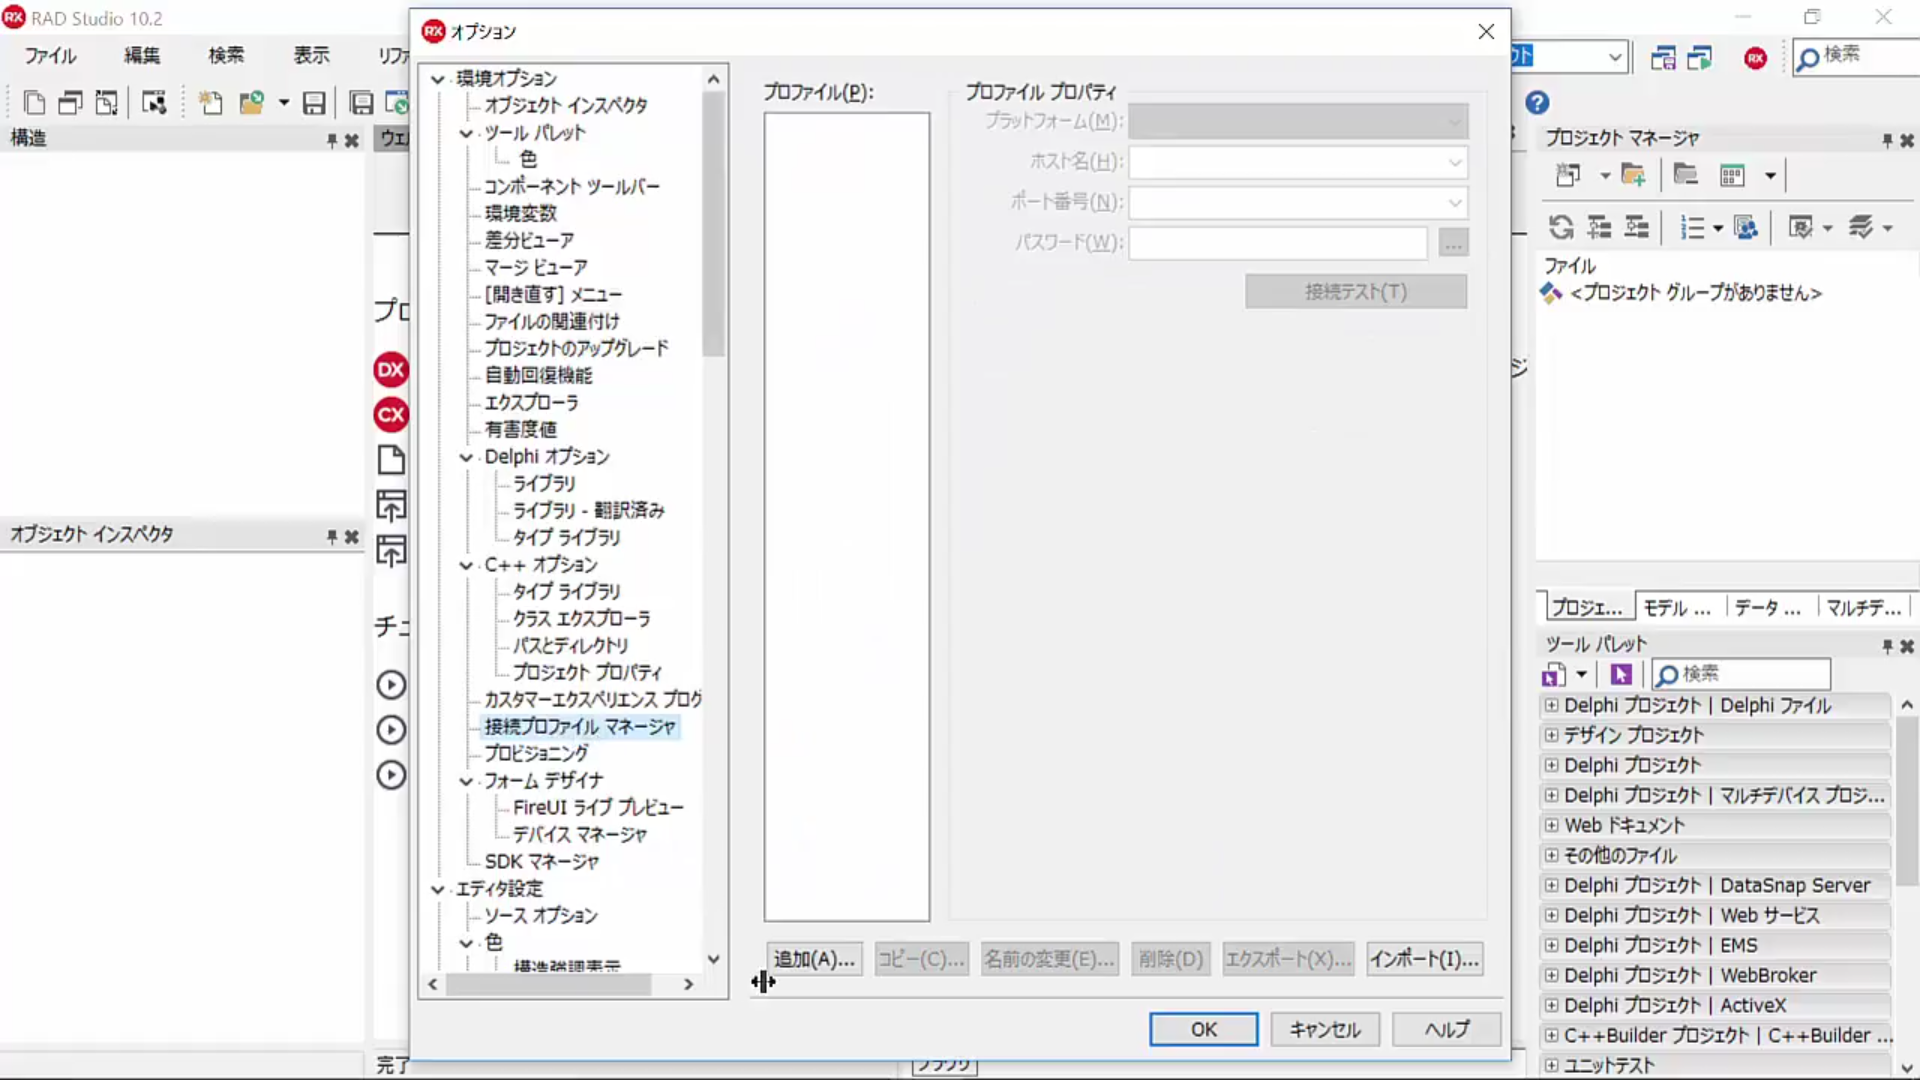Close the 構造 panel
The height and width of the screenshot is (1080, 1920).
click(x=352, y=141)
